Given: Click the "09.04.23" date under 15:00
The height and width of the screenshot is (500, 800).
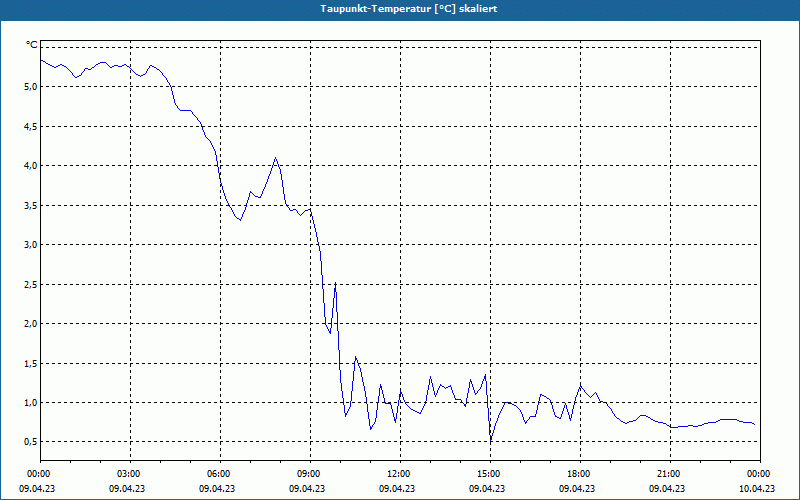Looking at the screenshot, I should (487, 488).
